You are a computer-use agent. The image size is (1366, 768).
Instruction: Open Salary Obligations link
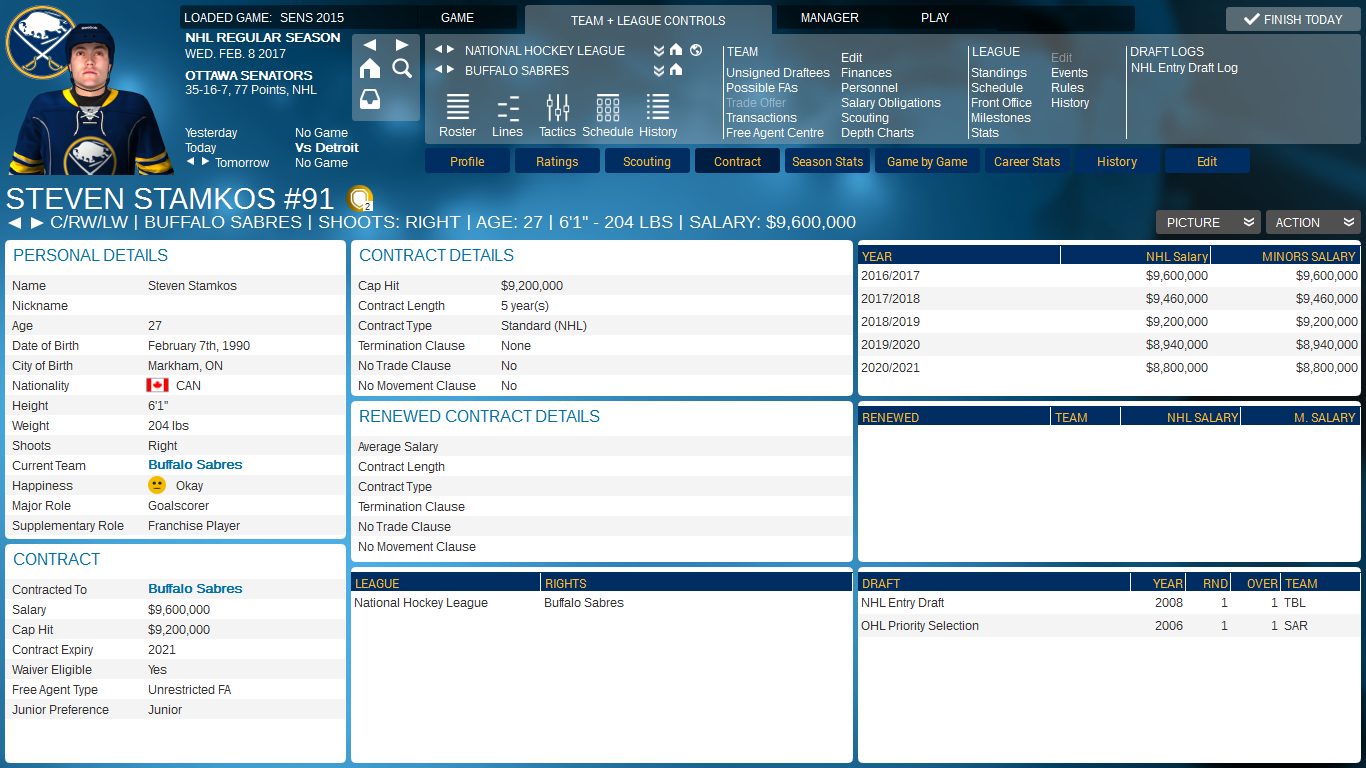891,103
